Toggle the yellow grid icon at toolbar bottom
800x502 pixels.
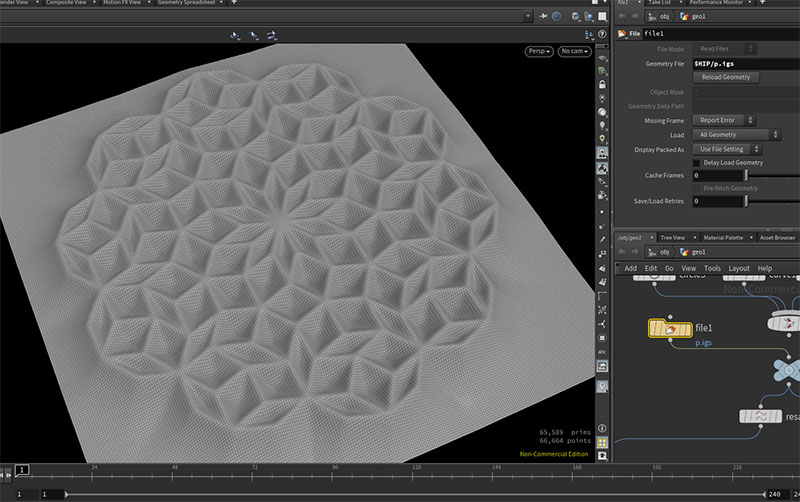603,442
